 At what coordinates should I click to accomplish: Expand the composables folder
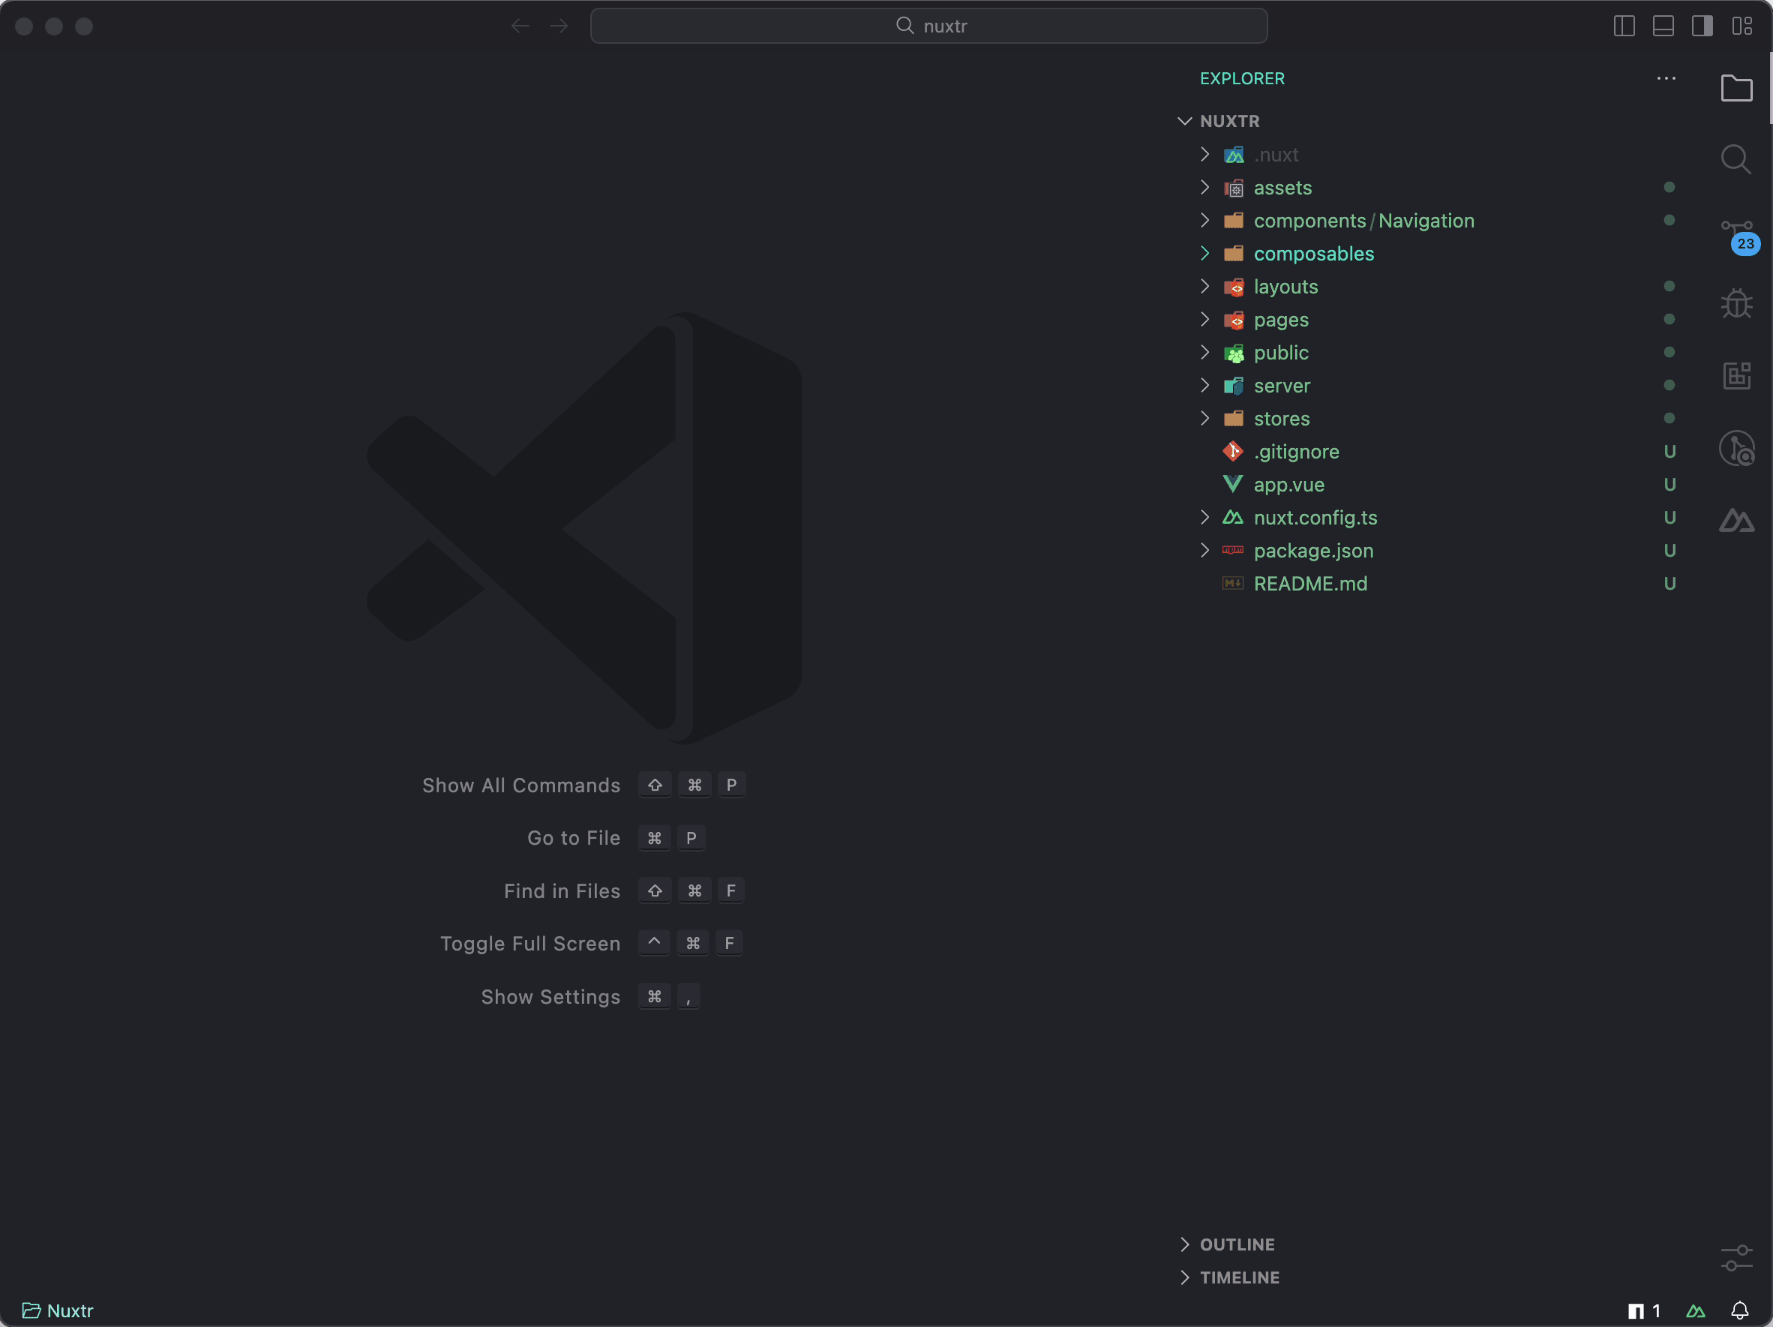click(x=1205, y=253)
